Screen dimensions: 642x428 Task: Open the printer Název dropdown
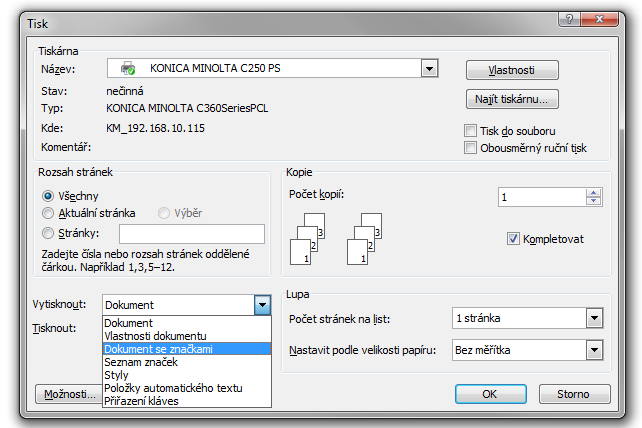coord(430,69)
